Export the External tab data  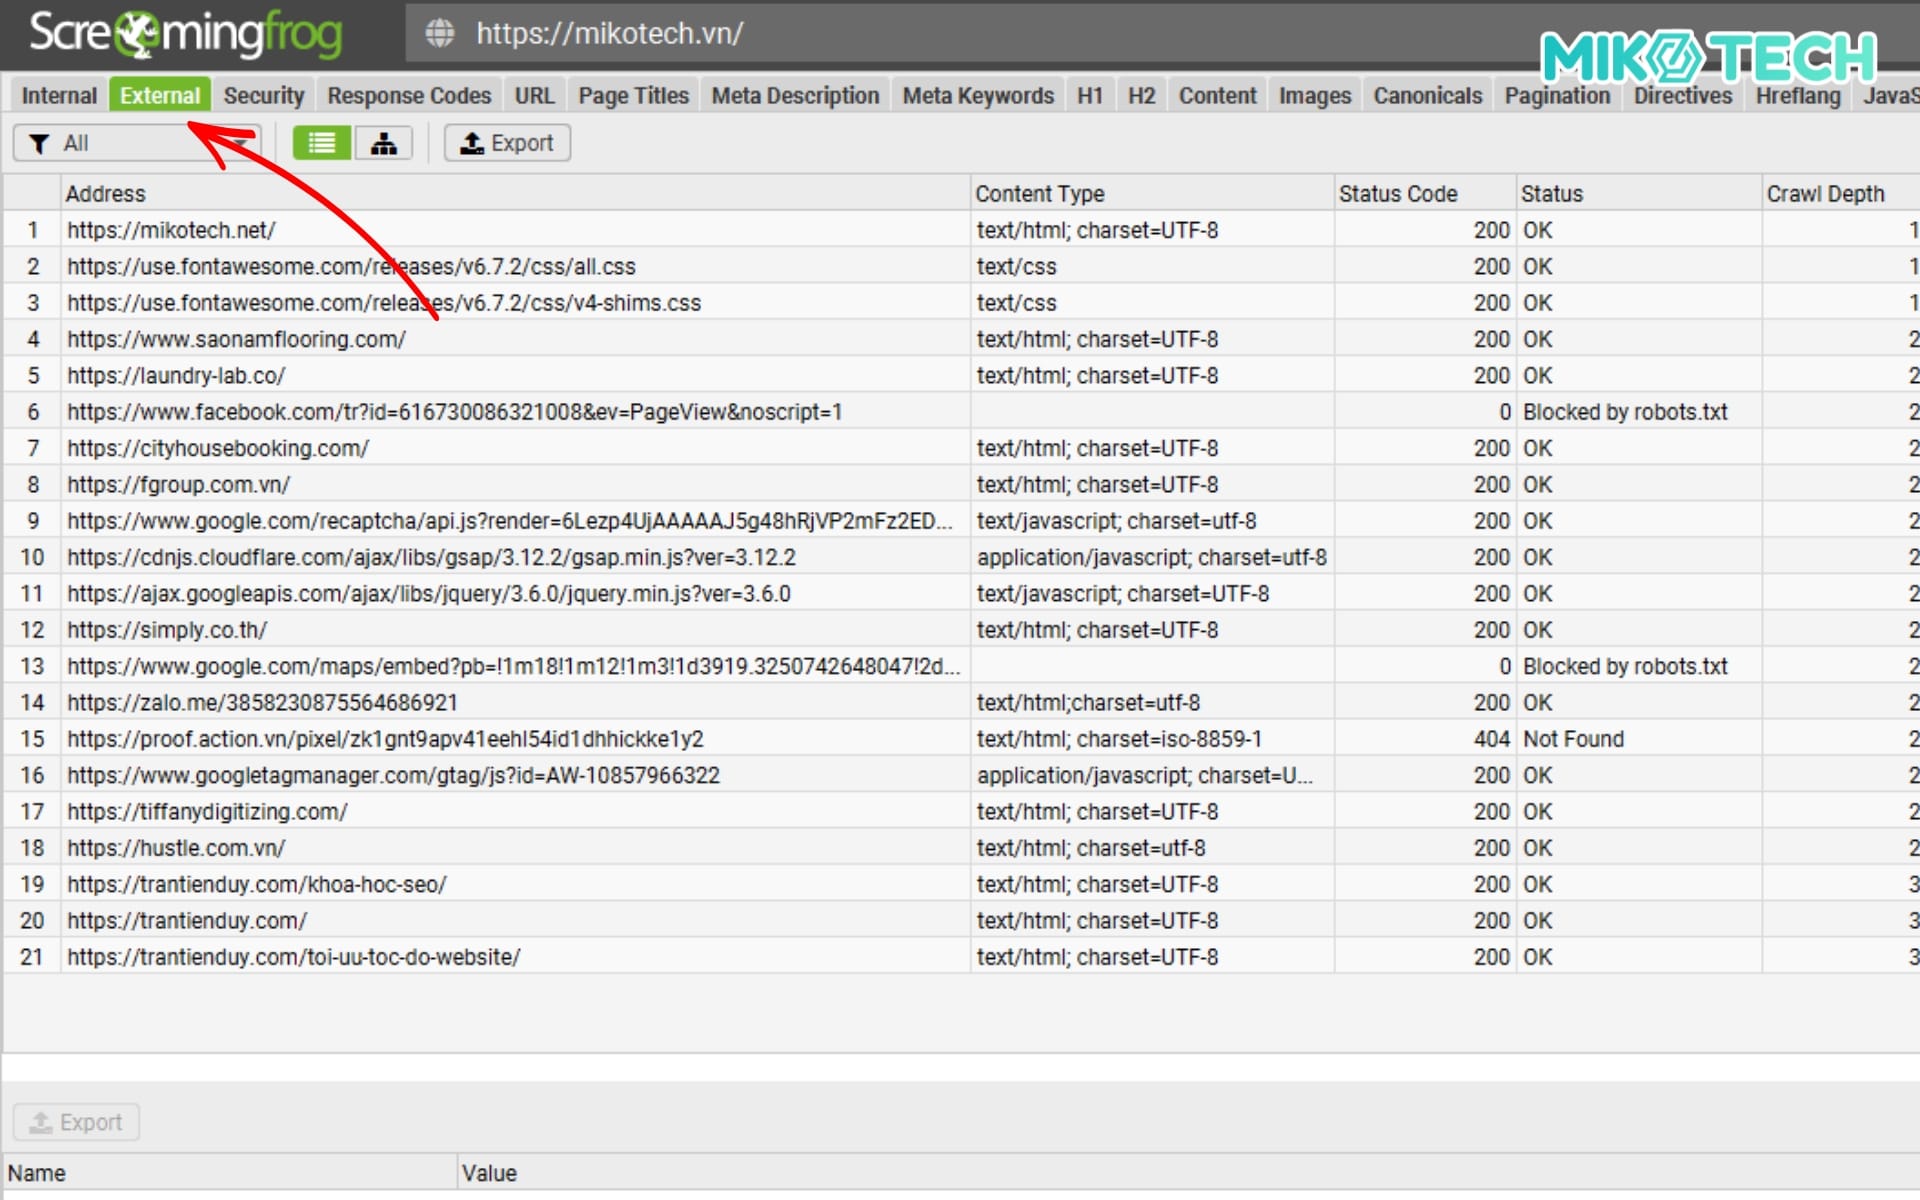click(507, 143)
